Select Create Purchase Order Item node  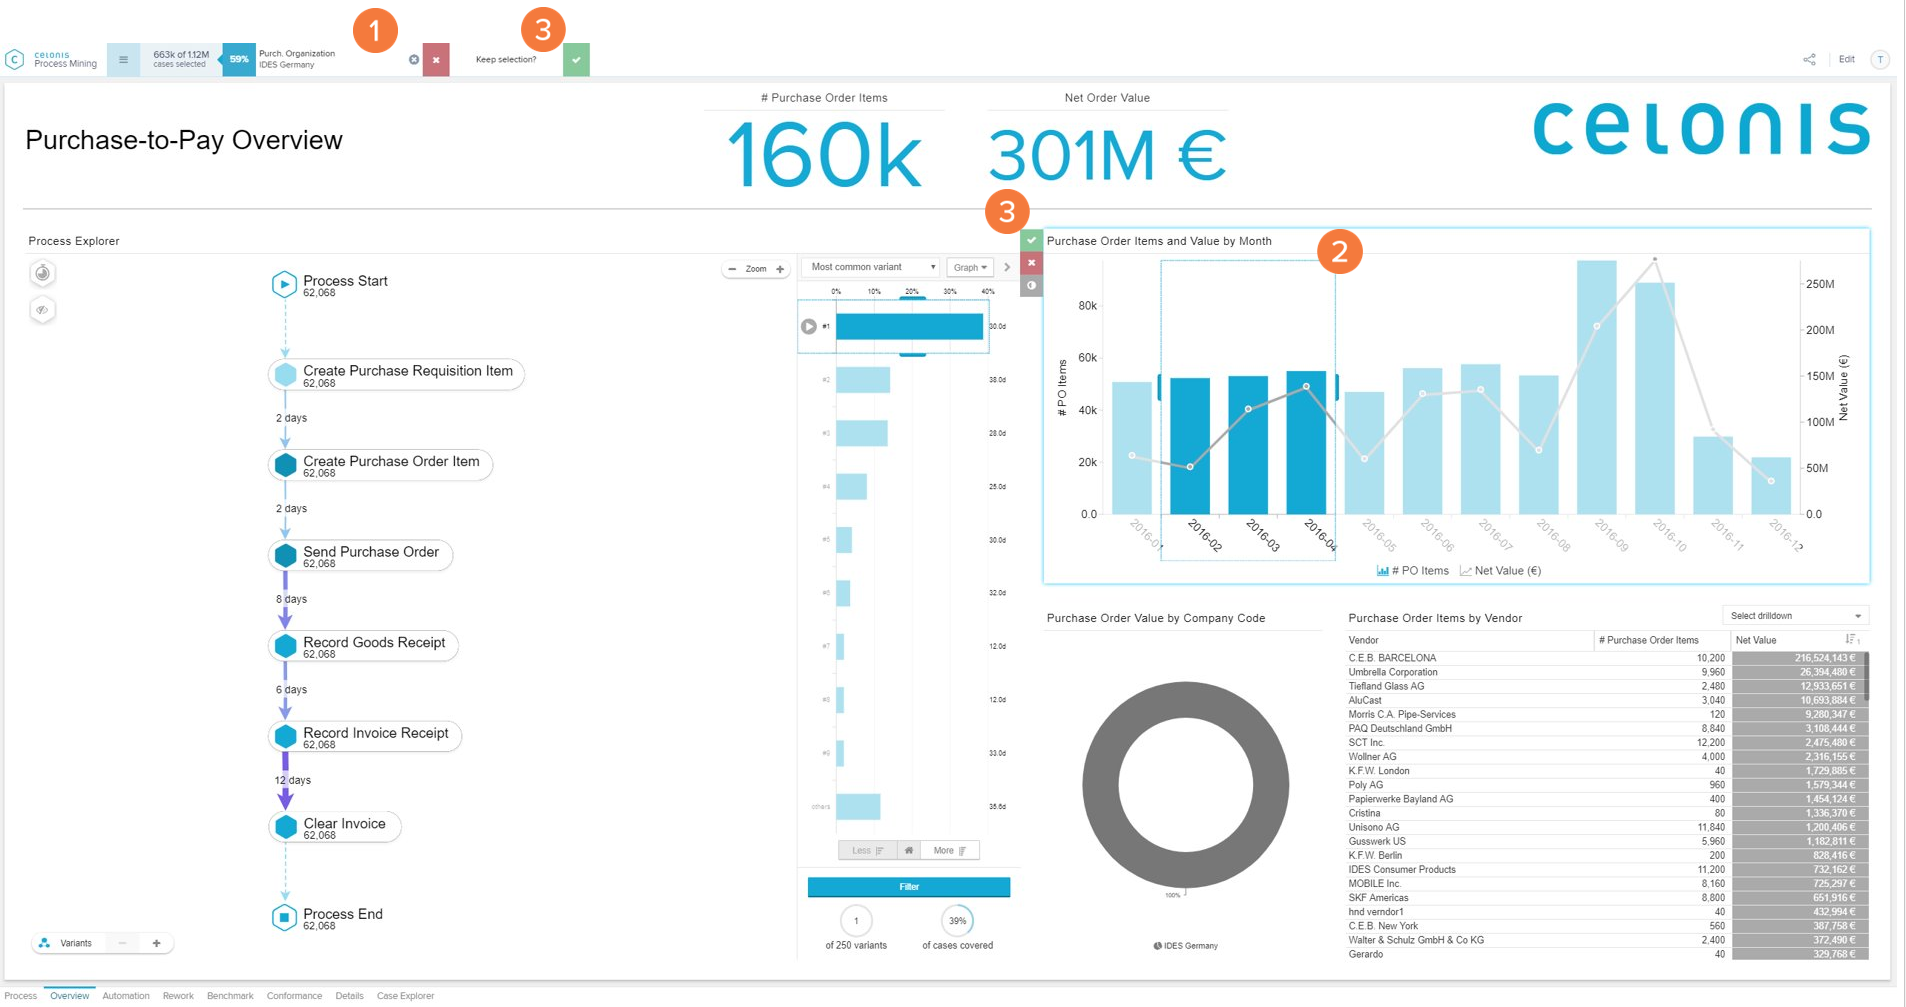[380, 465]
